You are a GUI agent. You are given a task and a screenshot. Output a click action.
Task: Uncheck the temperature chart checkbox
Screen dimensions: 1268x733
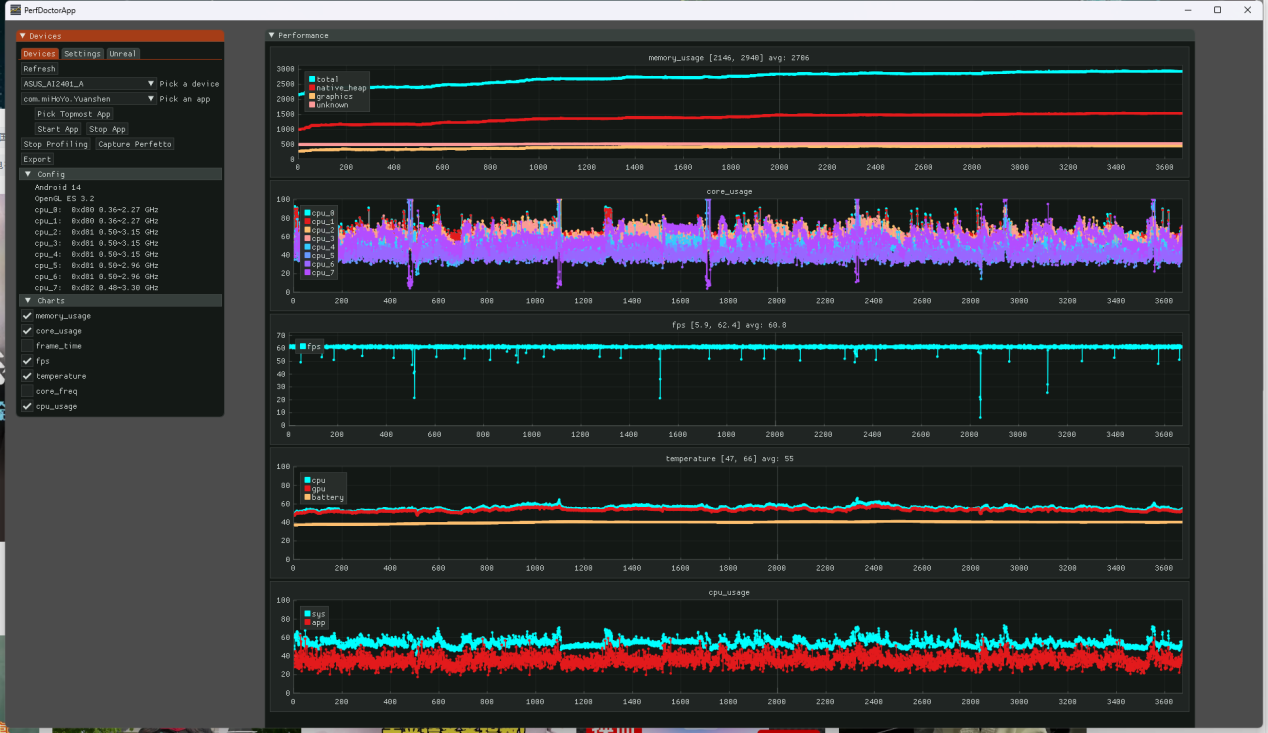pos(27,376)
